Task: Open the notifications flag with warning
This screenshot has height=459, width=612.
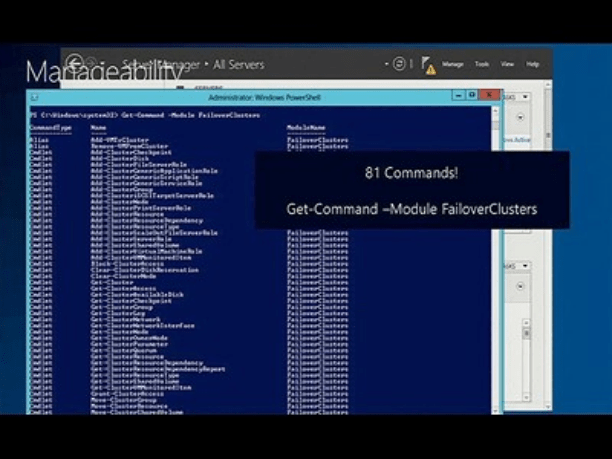Action: tap(428, 65)
